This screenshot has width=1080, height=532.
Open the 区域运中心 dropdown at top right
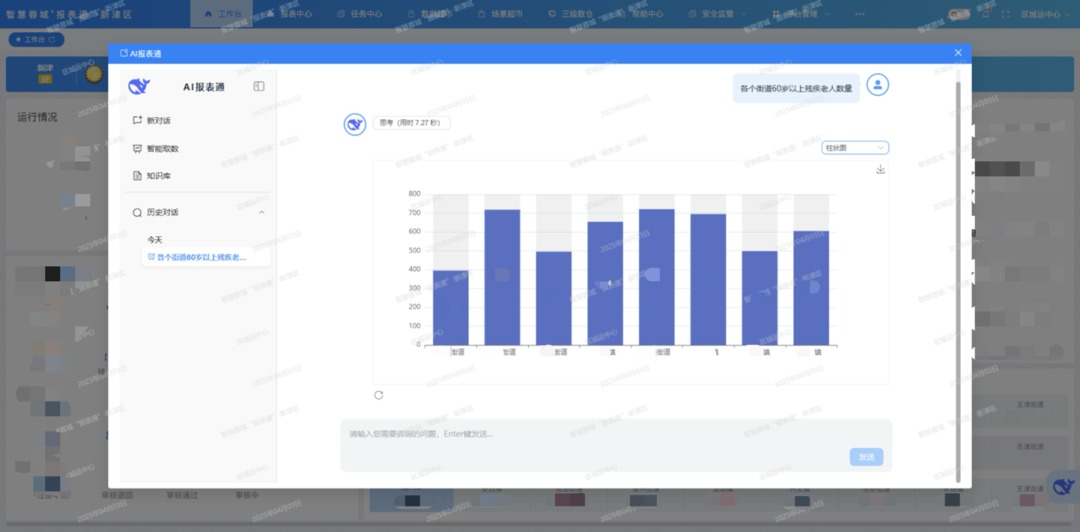click(1045, 14)
